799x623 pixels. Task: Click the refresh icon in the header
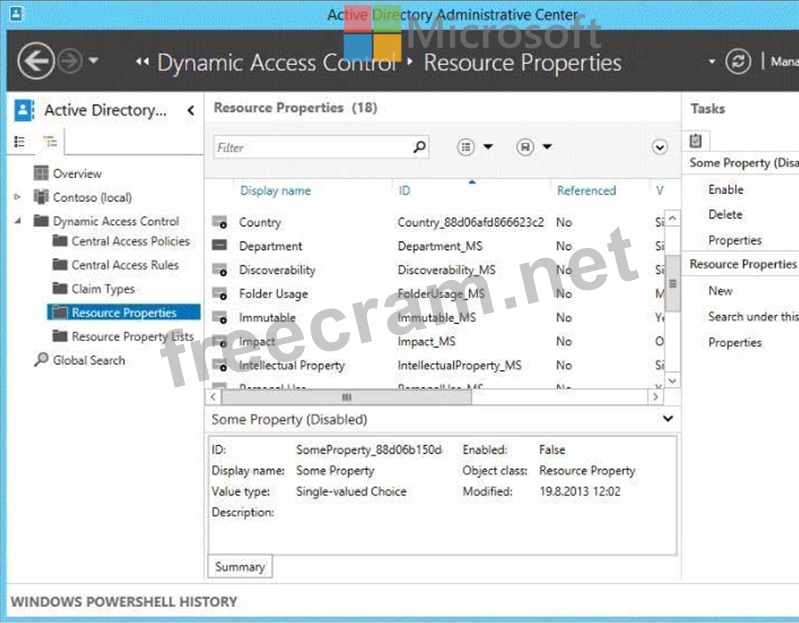[x=738, y=62]
